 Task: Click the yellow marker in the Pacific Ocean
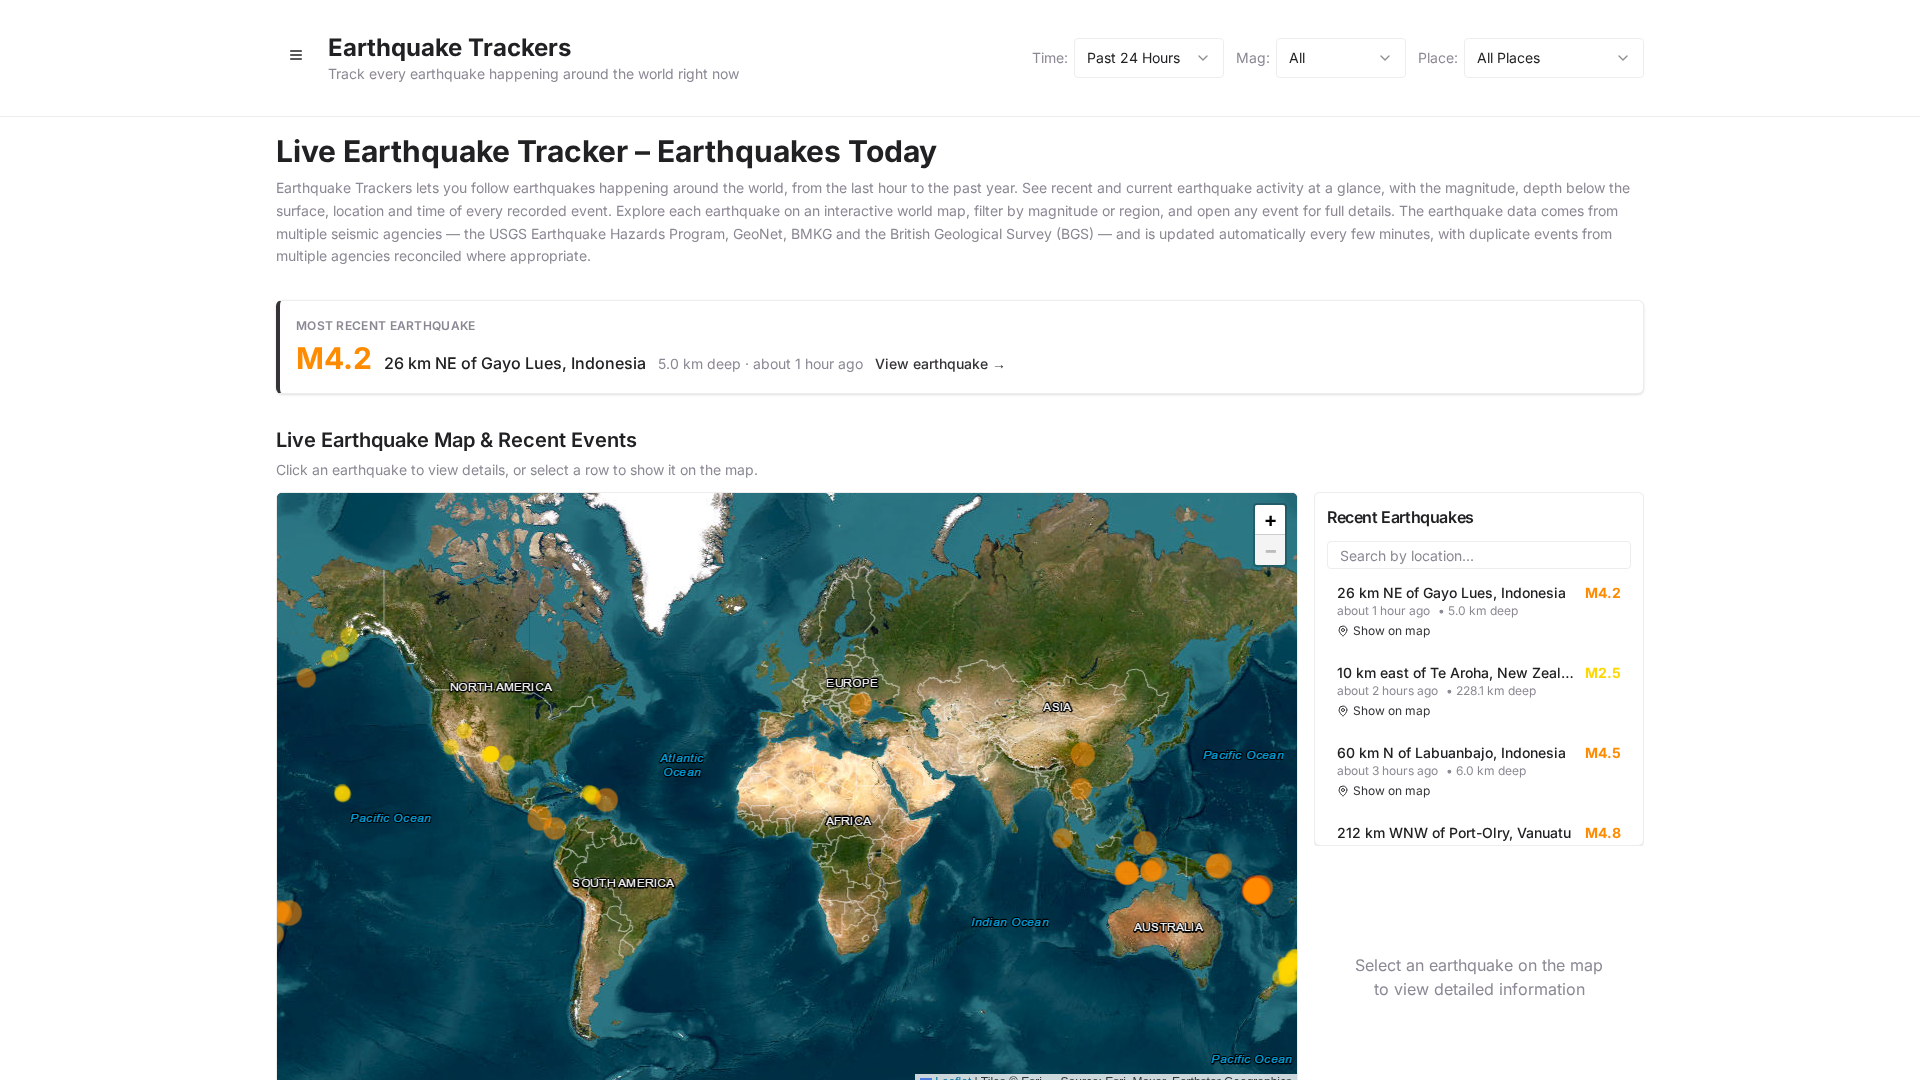342,793
